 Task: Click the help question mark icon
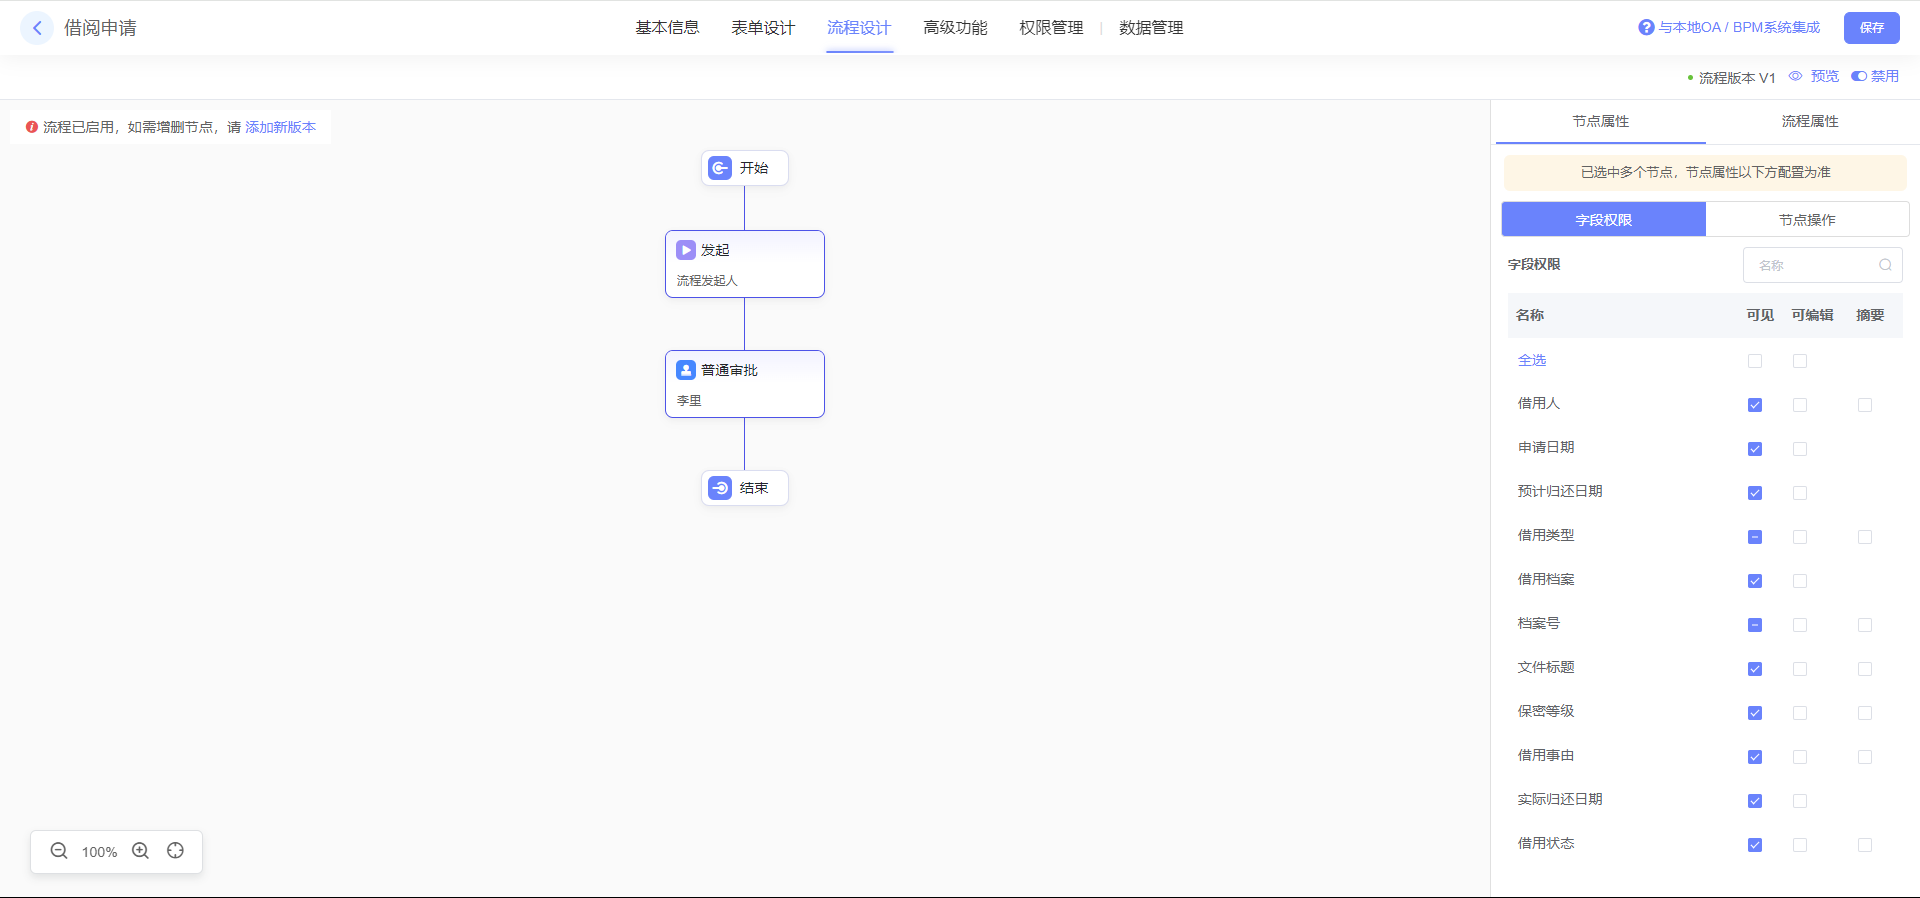(1646, 28)
